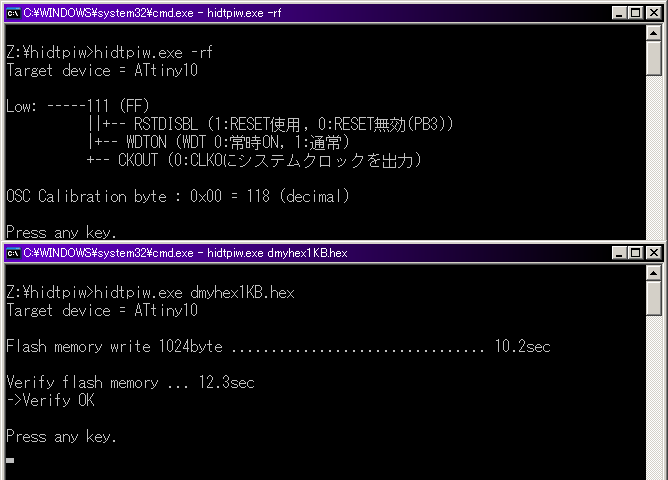Click the 'OSC Calibration byte' output line

(x=178, y=196)
